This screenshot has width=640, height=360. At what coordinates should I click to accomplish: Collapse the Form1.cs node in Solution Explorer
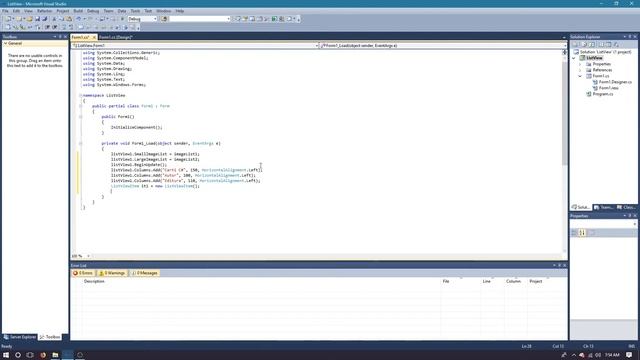[580, 76]
